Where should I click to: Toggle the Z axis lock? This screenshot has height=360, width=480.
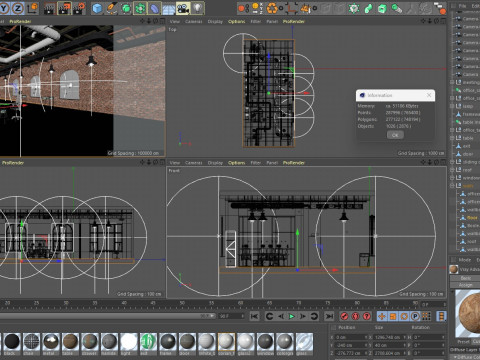[x=18, y=8]
